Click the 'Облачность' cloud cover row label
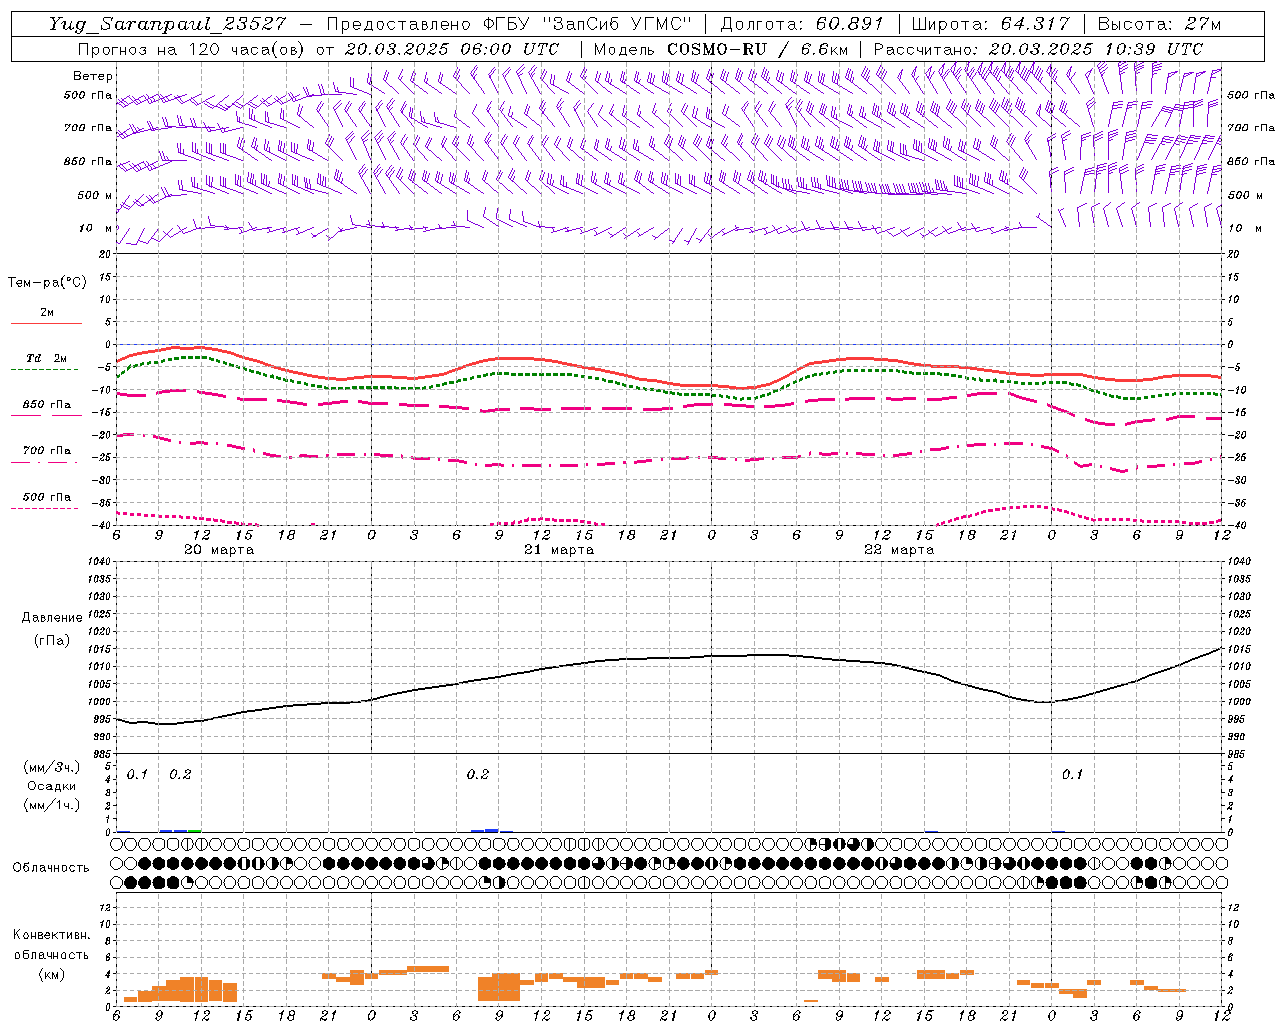 click(x=51, y=868)
